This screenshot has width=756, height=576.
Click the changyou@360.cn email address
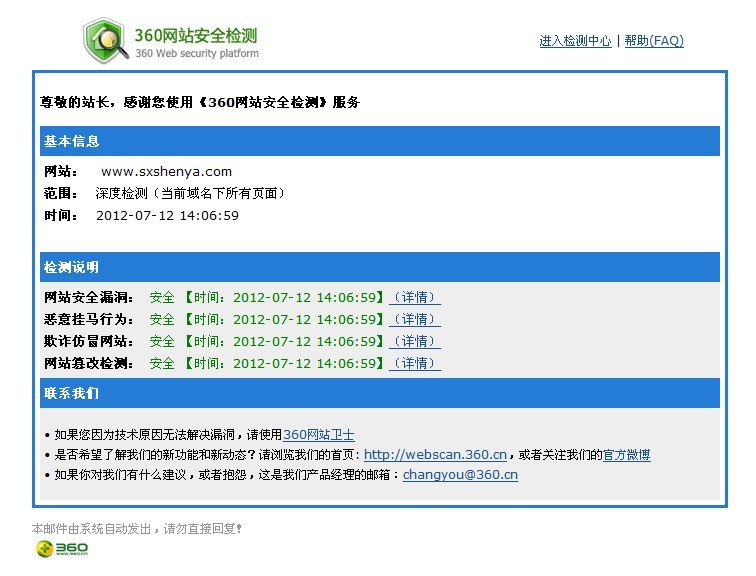[460, 475]
